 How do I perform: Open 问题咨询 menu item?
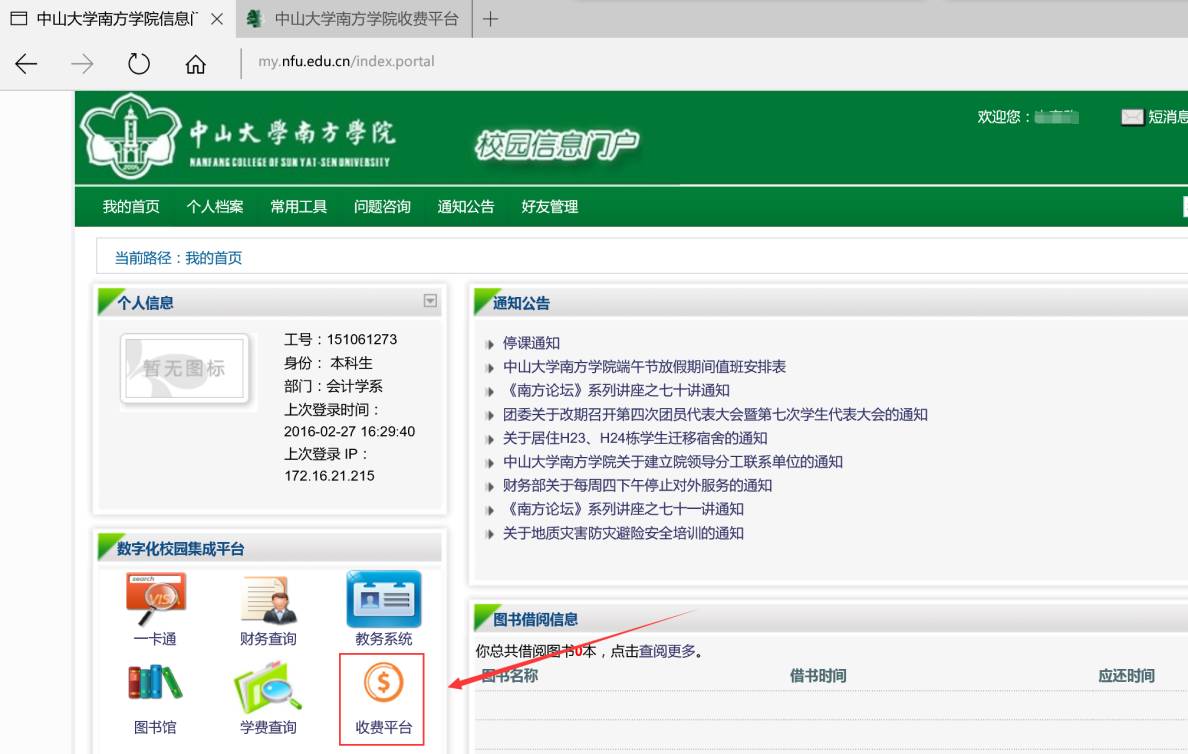click(383, 207)
